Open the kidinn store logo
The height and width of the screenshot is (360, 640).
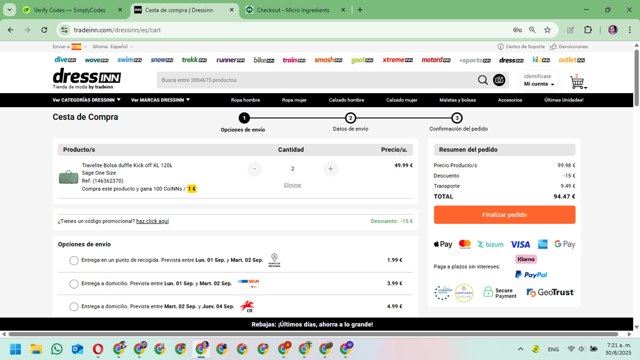pos(541,60)
